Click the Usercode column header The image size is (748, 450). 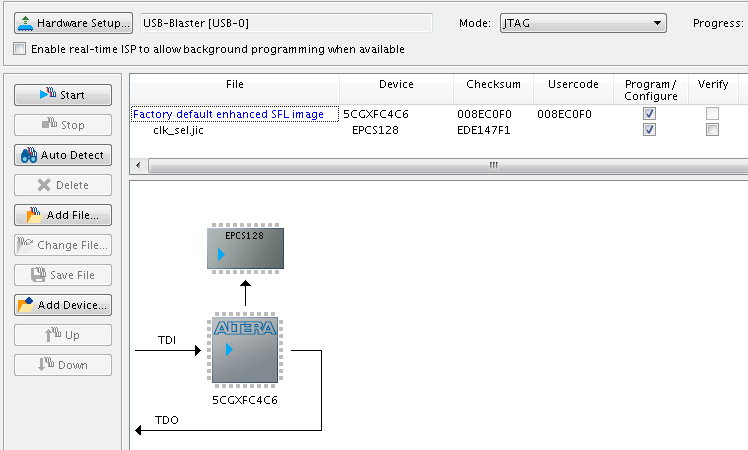coord(573,90)
